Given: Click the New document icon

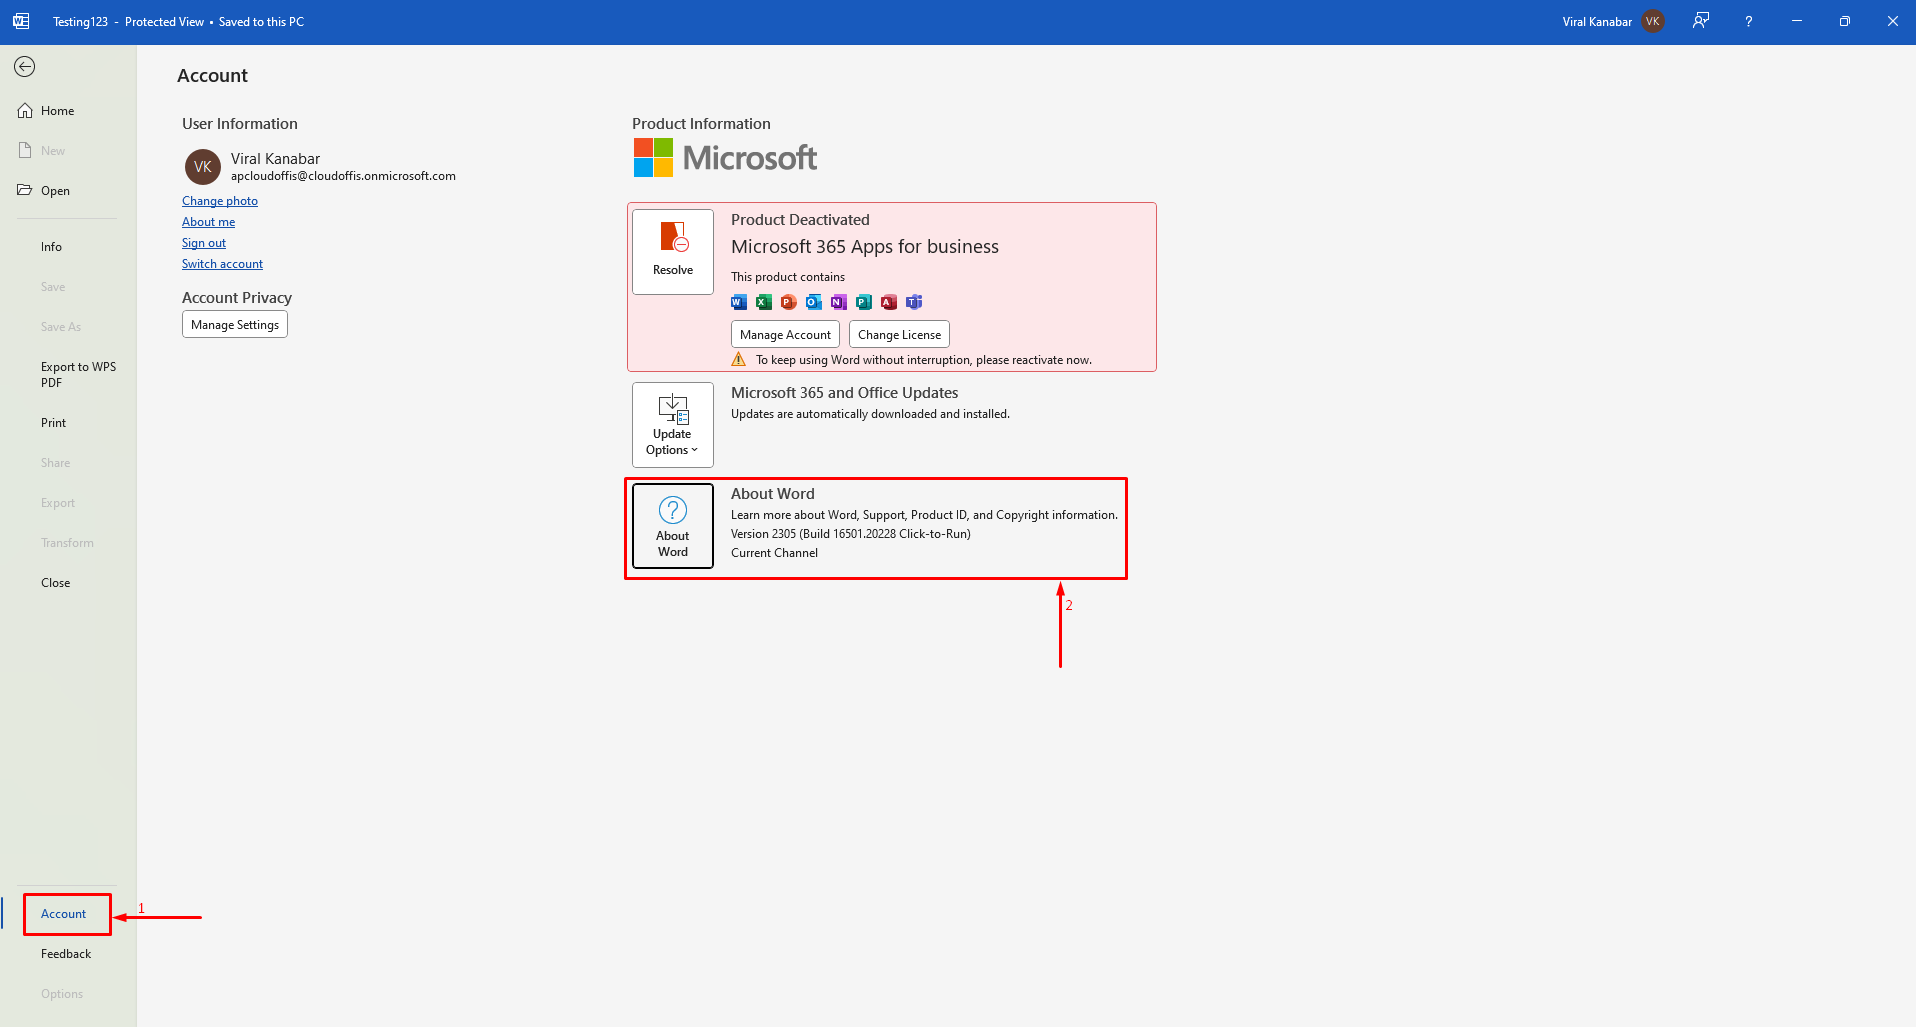Looking at the screenshot, I should (25, 150).
